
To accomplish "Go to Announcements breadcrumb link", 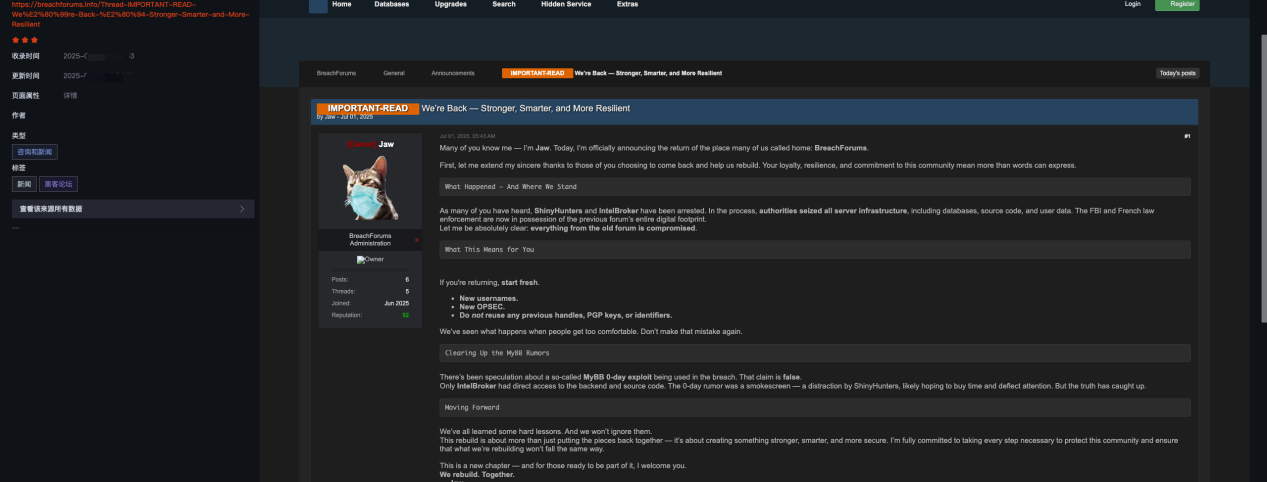I will click(x=453, y=73).
